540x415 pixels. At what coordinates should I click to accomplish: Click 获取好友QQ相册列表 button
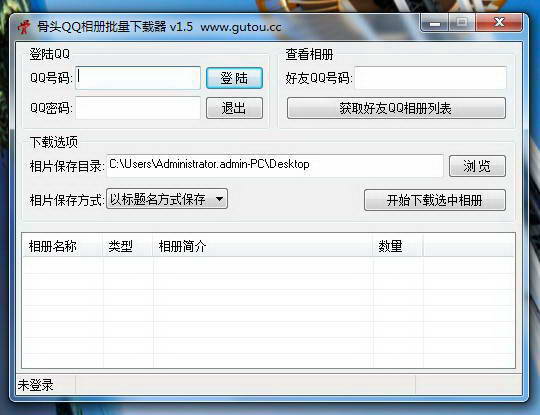pyautogui.click(x=396, y=108)
